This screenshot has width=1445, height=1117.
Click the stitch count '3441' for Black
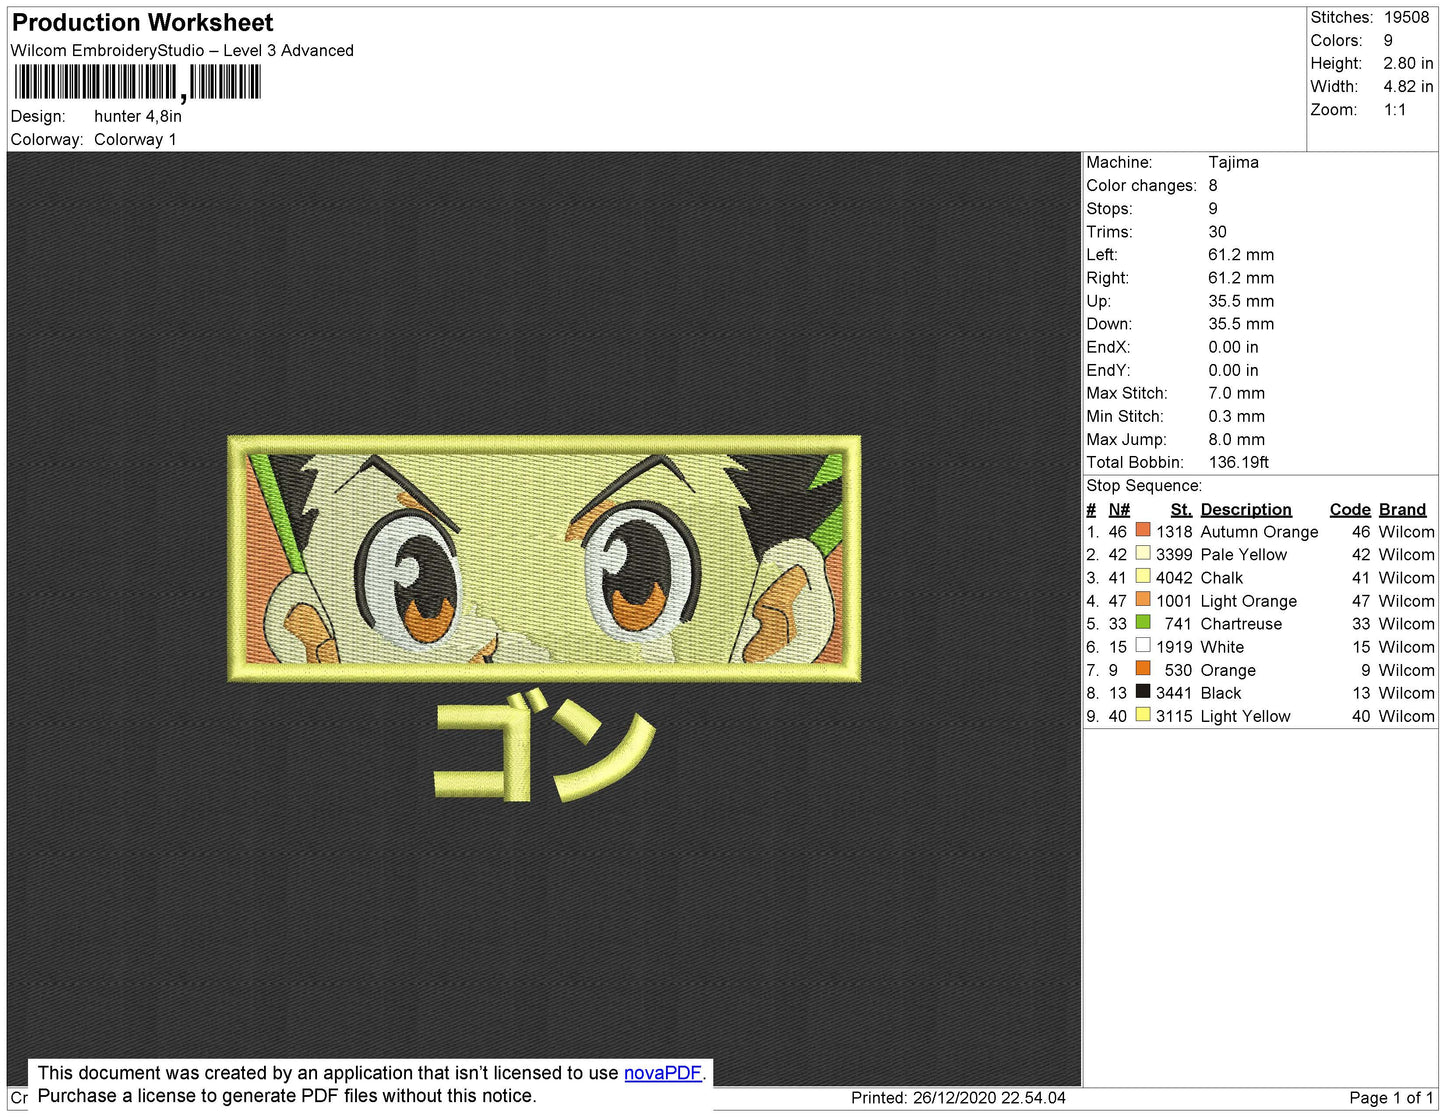pyautogui.click(x=1174, y=693)
